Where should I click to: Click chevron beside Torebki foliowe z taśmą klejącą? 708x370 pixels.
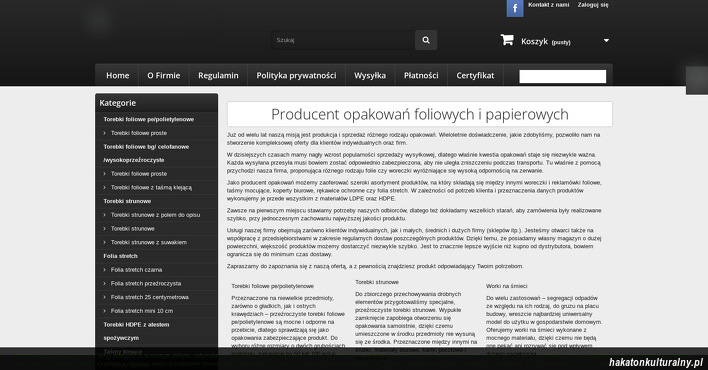coord(105,187)
